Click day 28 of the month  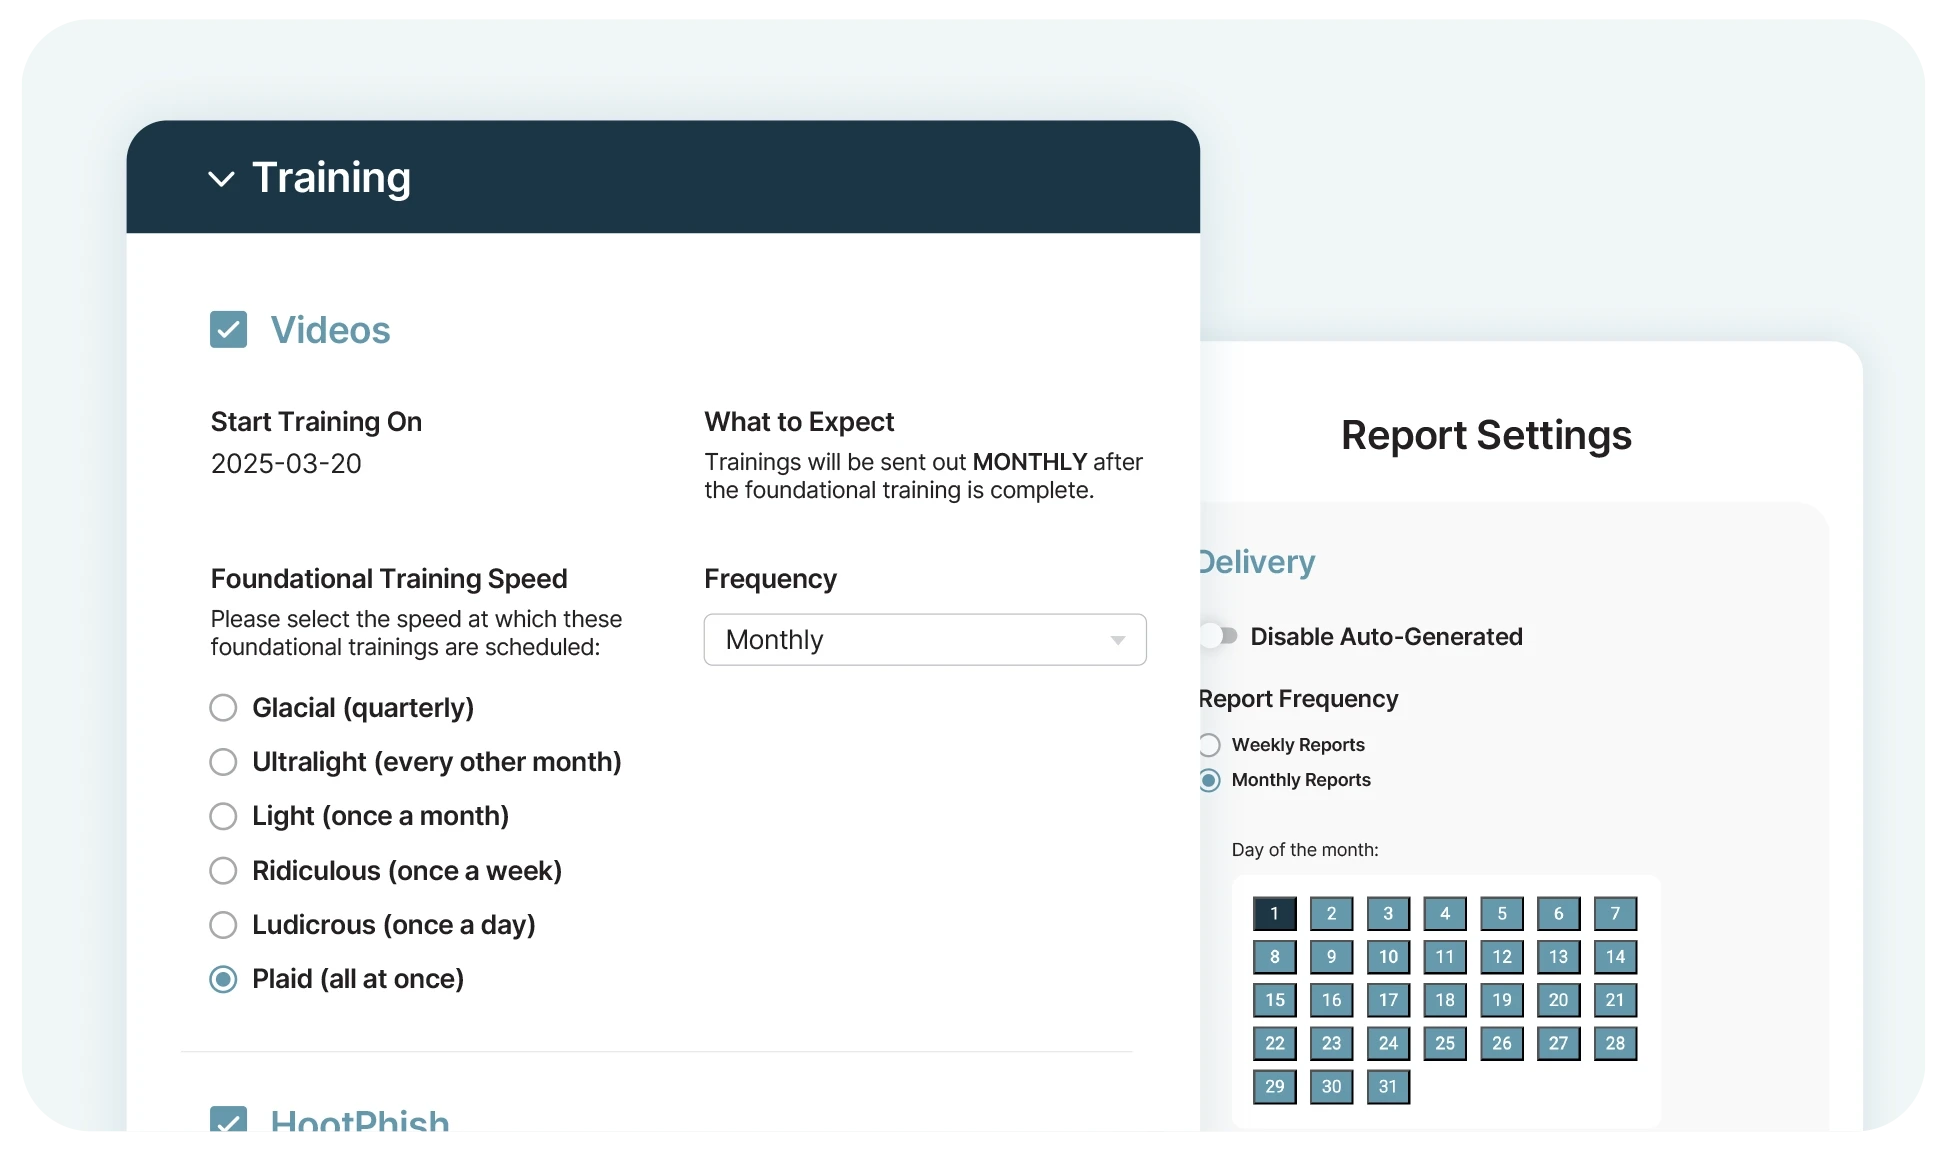point(1615,1043)
